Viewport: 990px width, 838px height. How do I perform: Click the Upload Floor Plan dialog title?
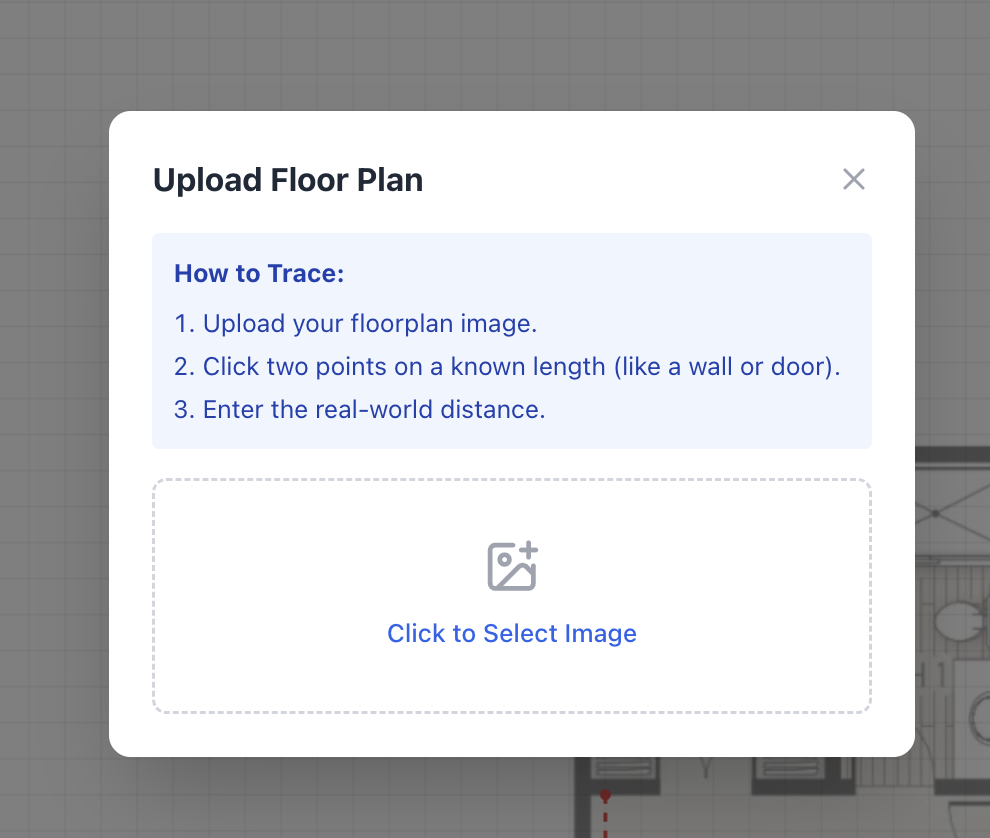(288, 180)
